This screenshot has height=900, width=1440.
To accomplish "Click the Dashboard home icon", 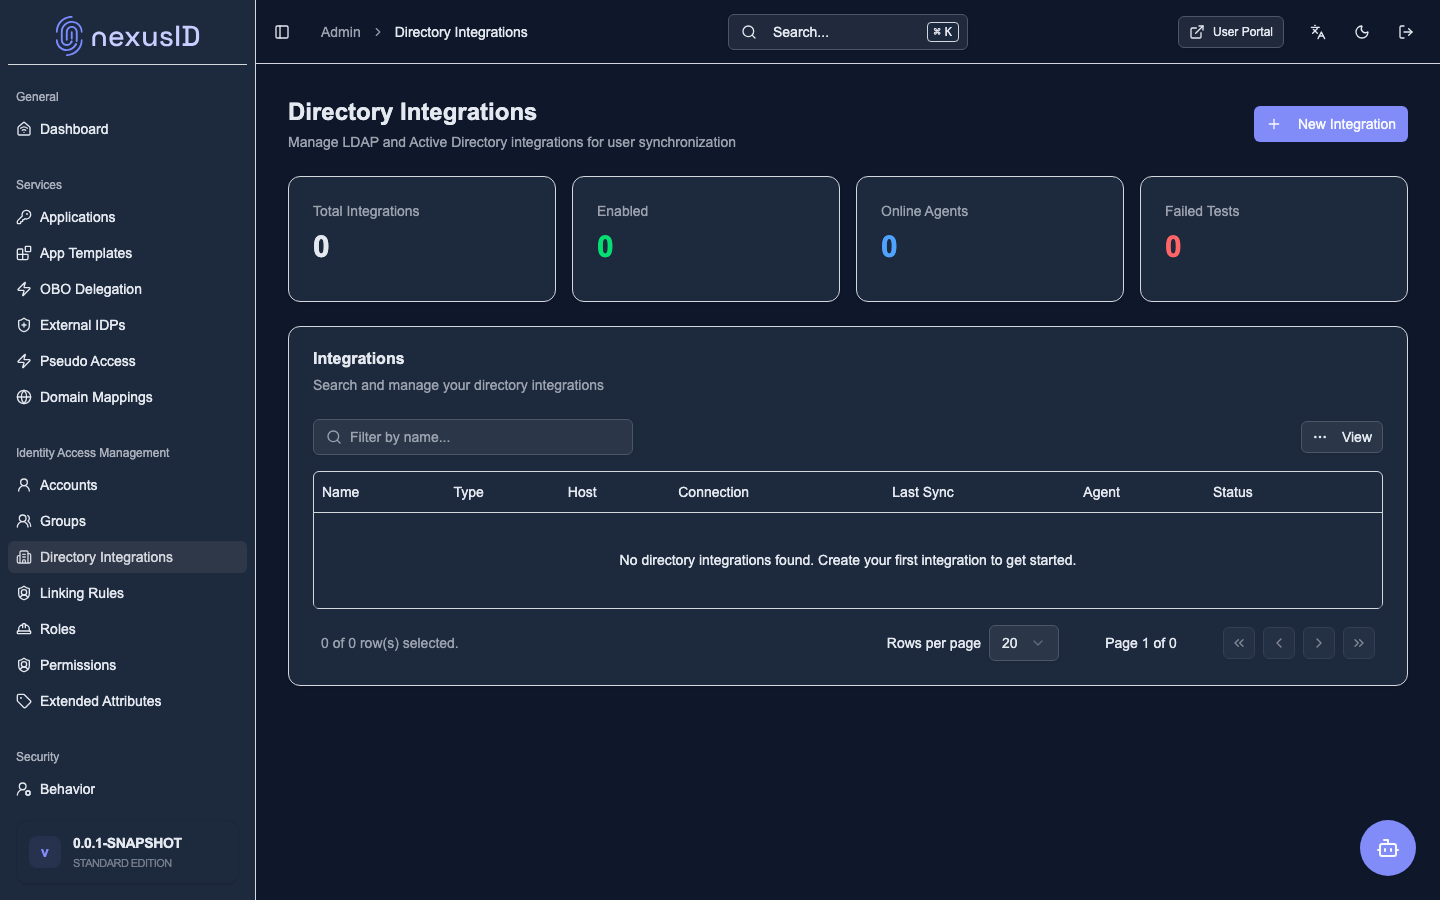I will pyautogui.click(x=24, y=129).
